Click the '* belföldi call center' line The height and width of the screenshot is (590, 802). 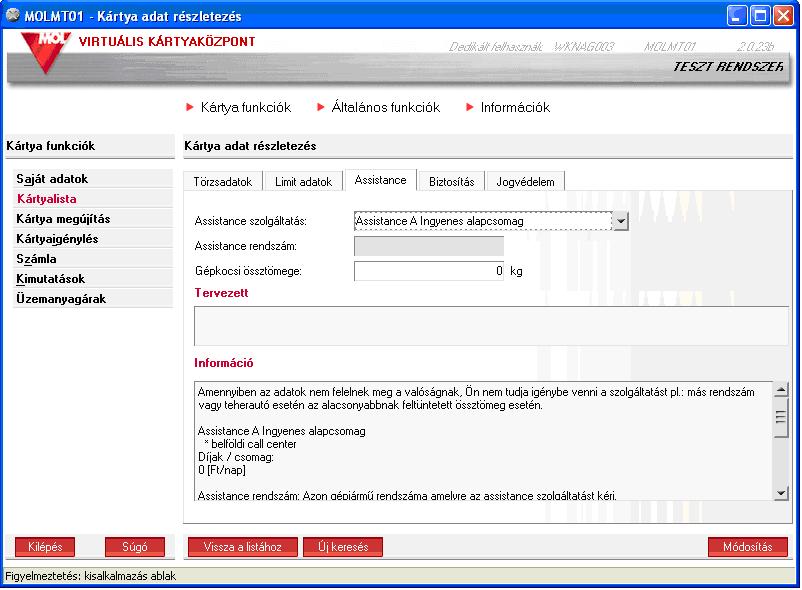[250, 444]
